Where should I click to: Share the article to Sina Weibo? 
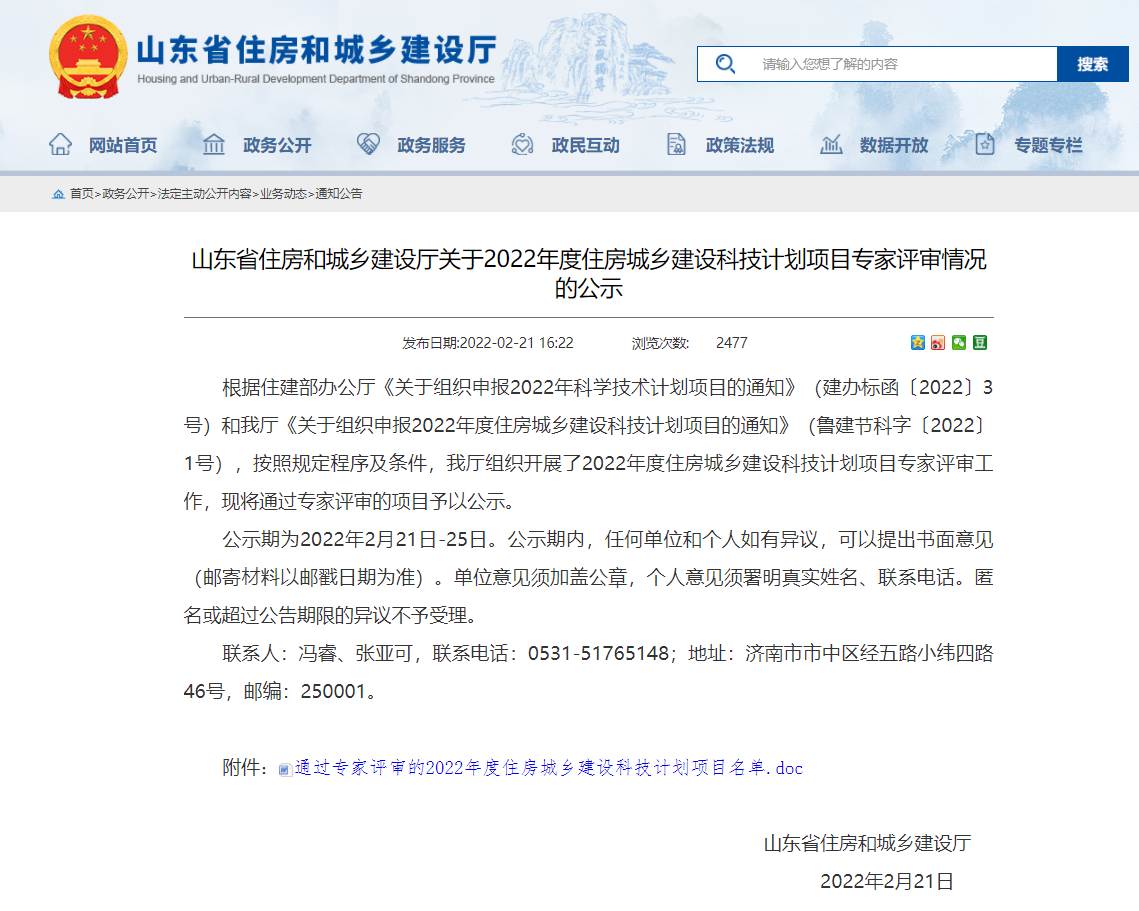[x=937, y=342]
